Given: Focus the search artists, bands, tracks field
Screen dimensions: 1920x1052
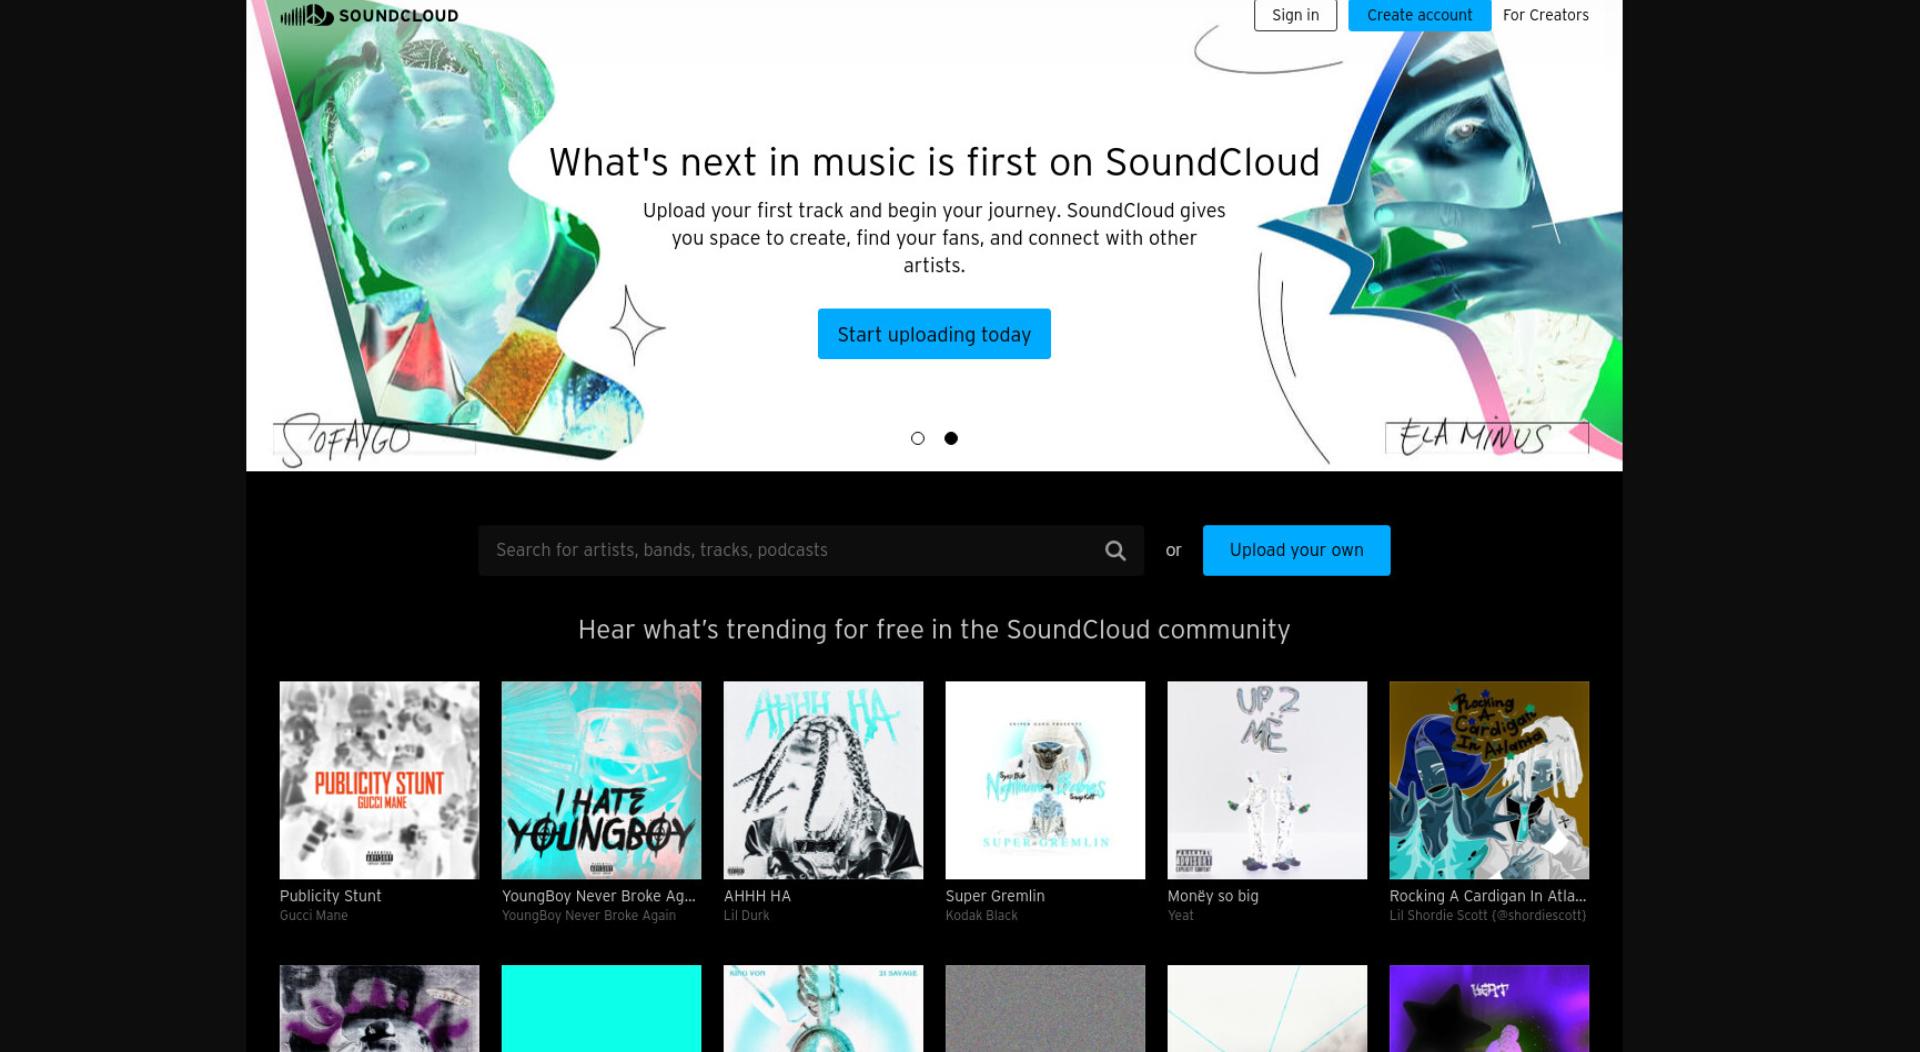Looking at the screenshot, I should pos(790,550).
